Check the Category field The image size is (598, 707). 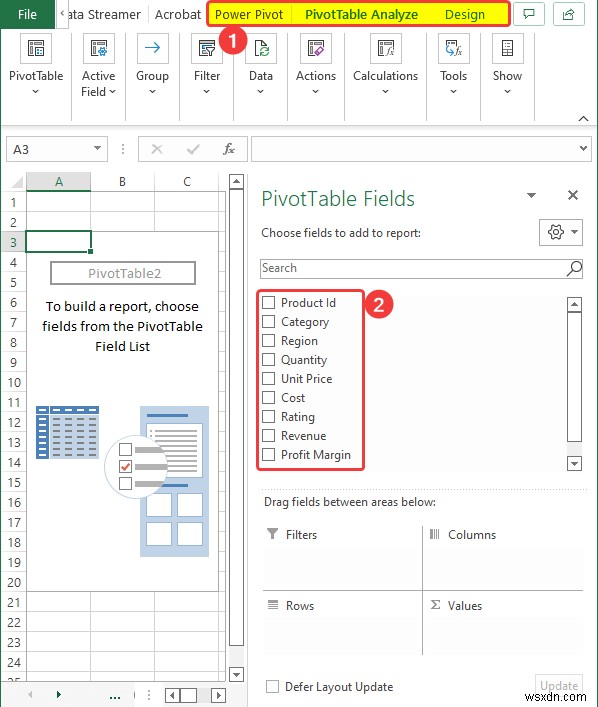pyautogui.click(x=268, y=321)
